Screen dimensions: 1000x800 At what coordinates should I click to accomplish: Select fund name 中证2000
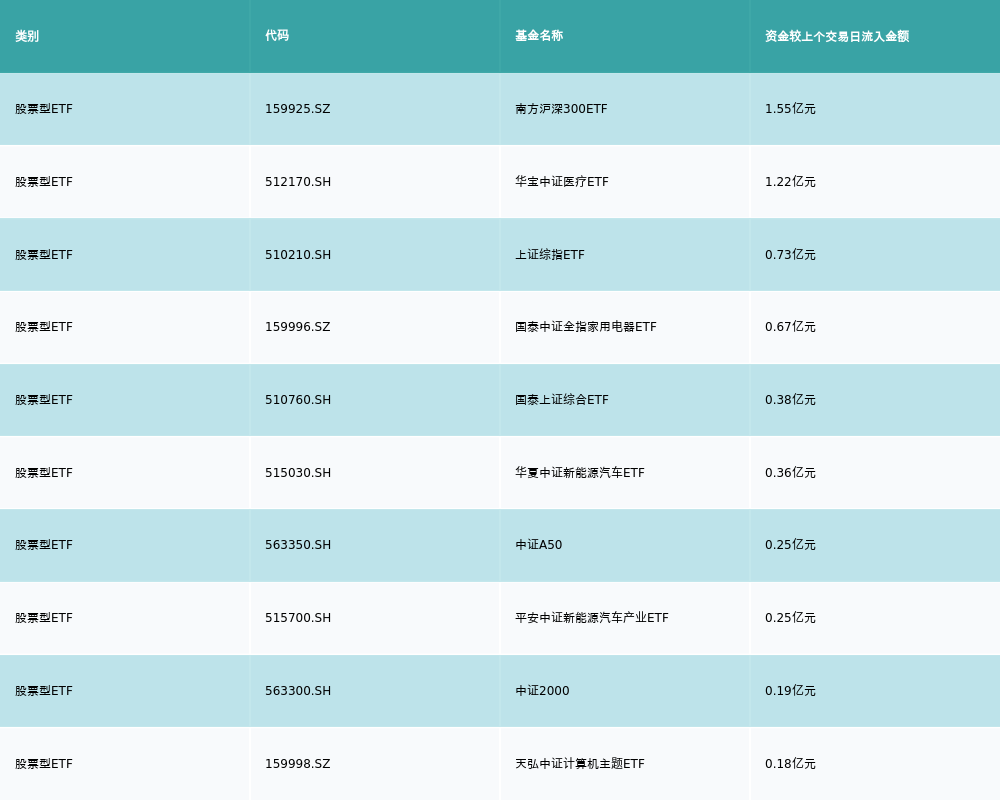point(542,691)
